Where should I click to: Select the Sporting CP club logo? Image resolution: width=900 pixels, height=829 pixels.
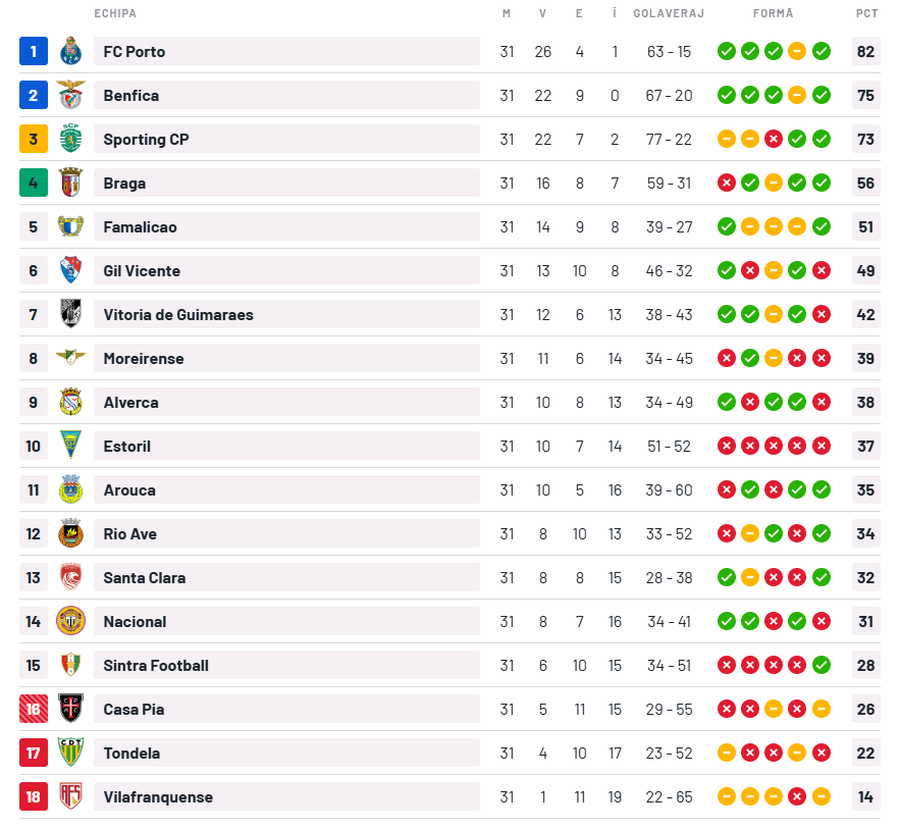(x=70, y=139)
